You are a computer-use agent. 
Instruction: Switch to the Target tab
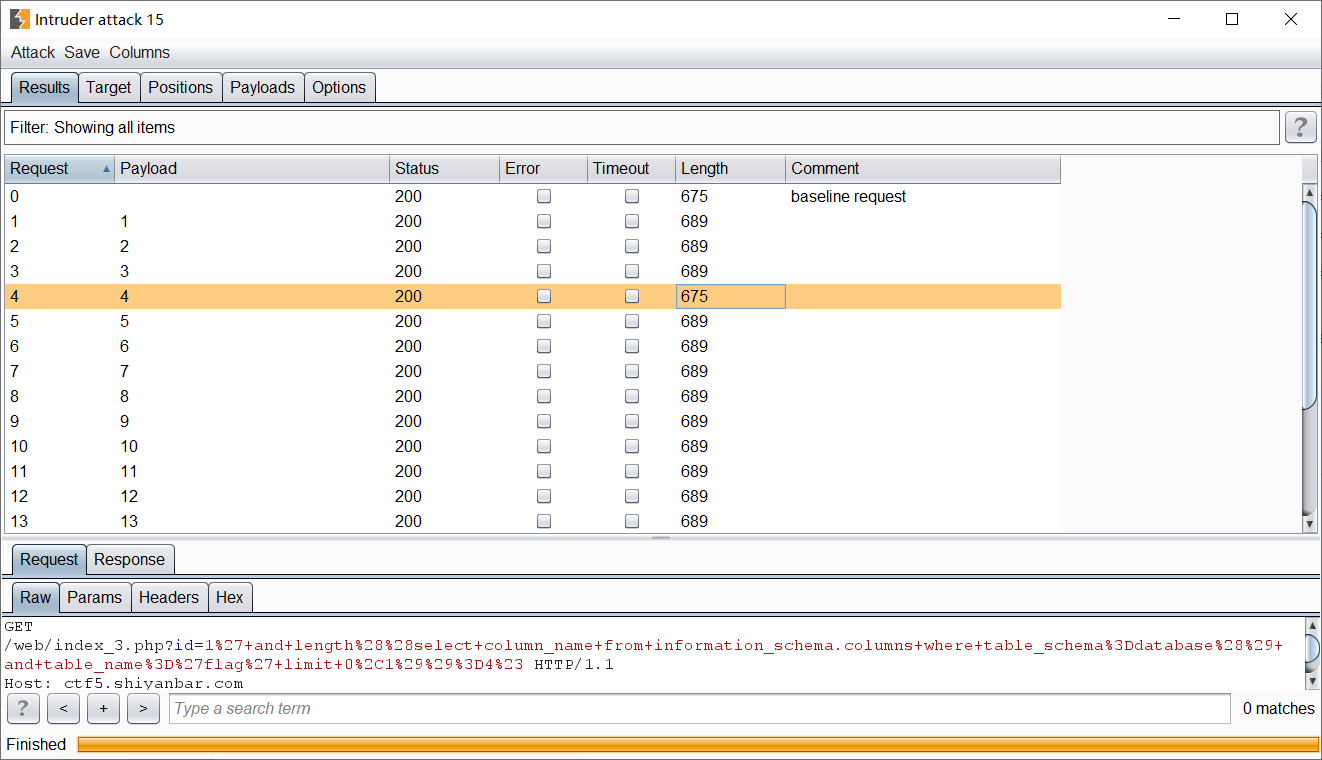coord(109,87)
